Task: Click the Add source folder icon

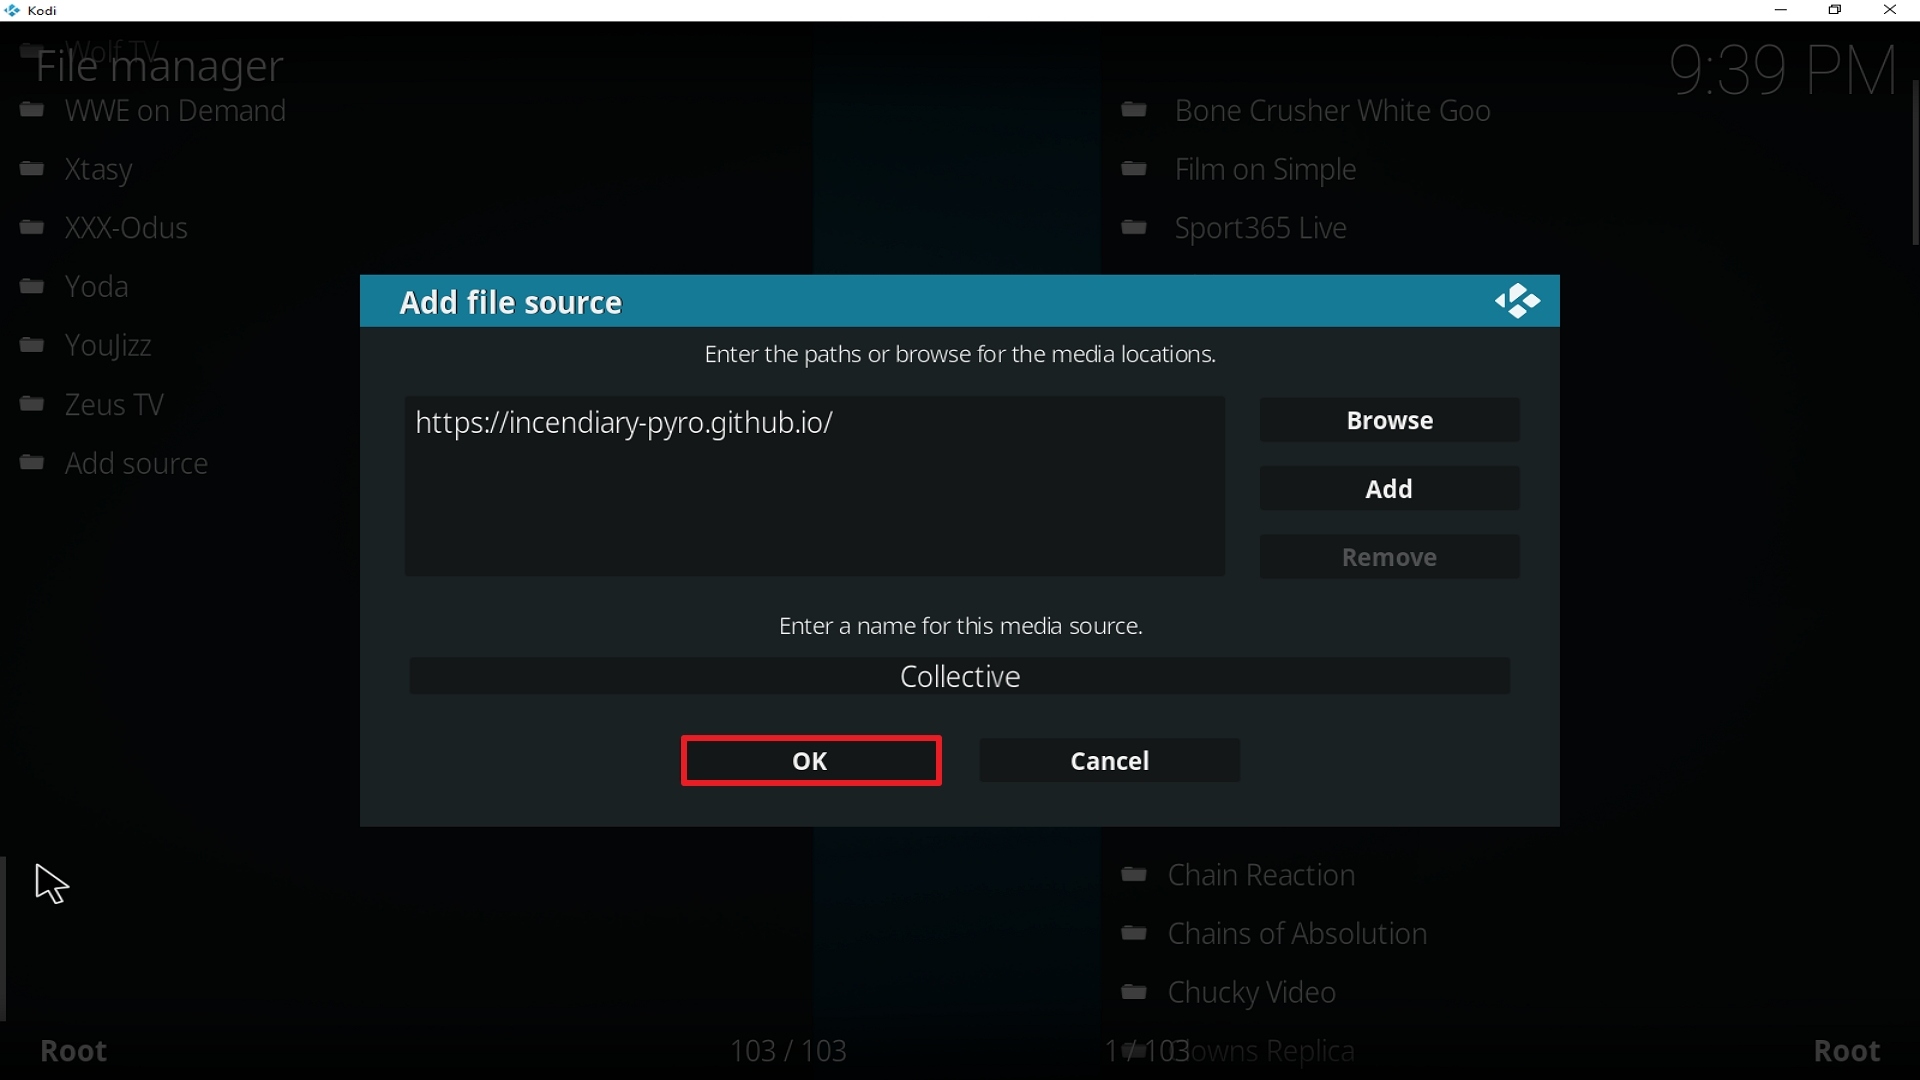Action: pyautogui.click(x=32, y=463)
